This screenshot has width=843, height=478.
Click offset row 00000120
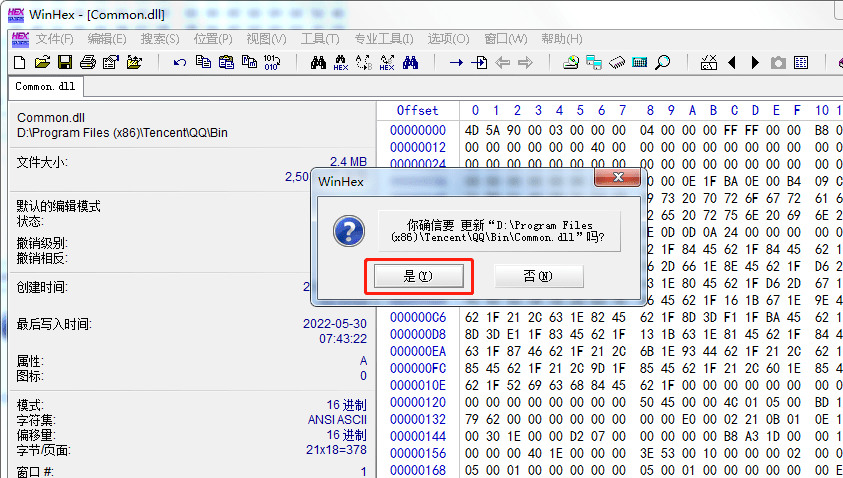418,402
